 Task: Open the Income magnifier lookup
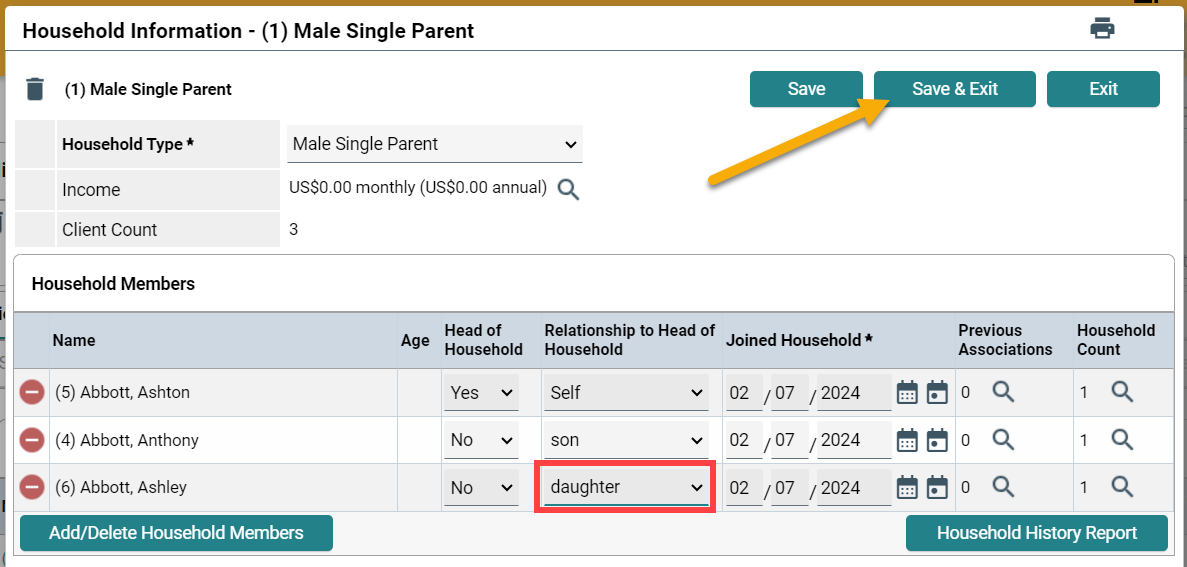(x=568, y=189)
